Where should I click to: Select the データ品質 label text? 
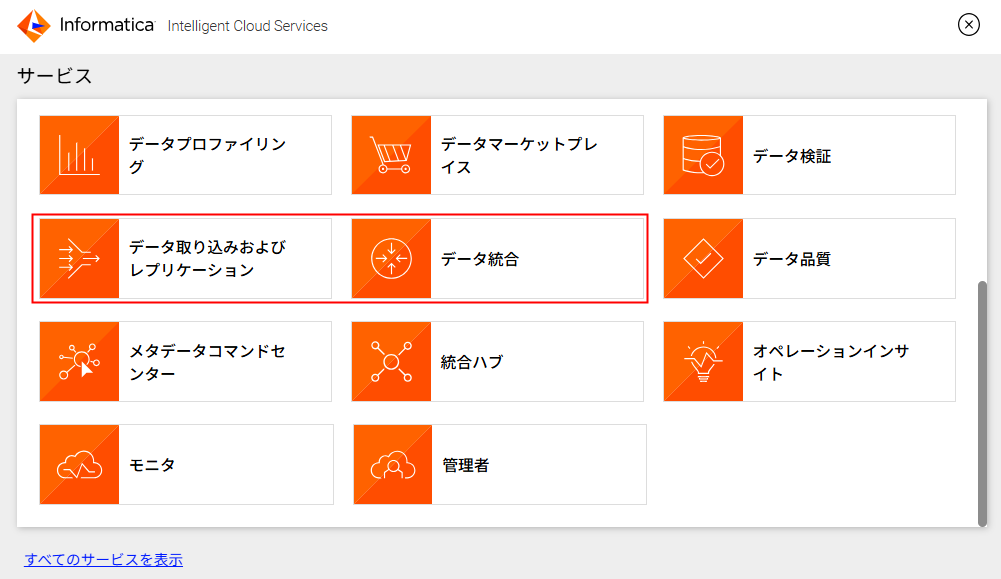[x=792, y=259]
